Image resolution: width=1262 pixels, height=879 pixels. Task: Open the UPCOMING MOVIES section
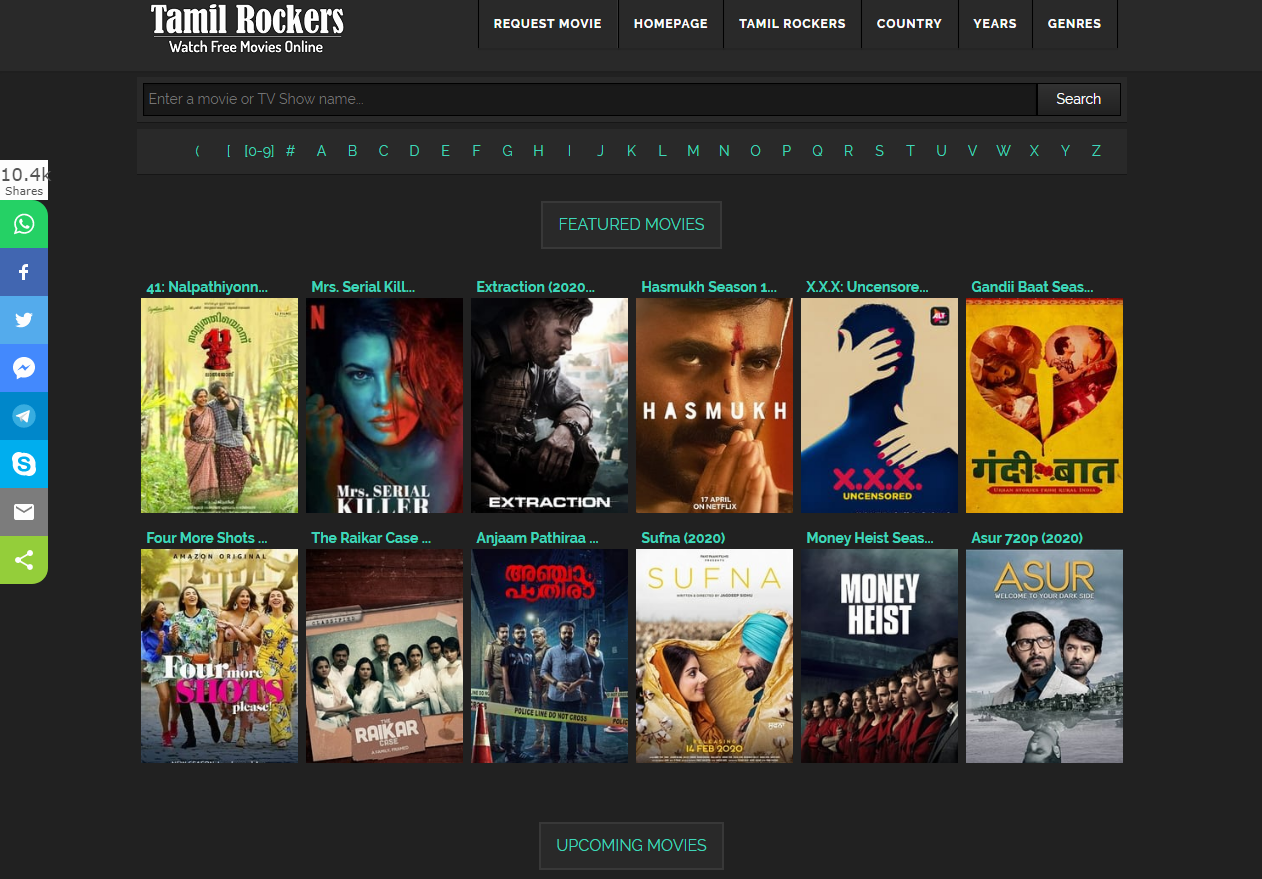click(x=631, y=846)
